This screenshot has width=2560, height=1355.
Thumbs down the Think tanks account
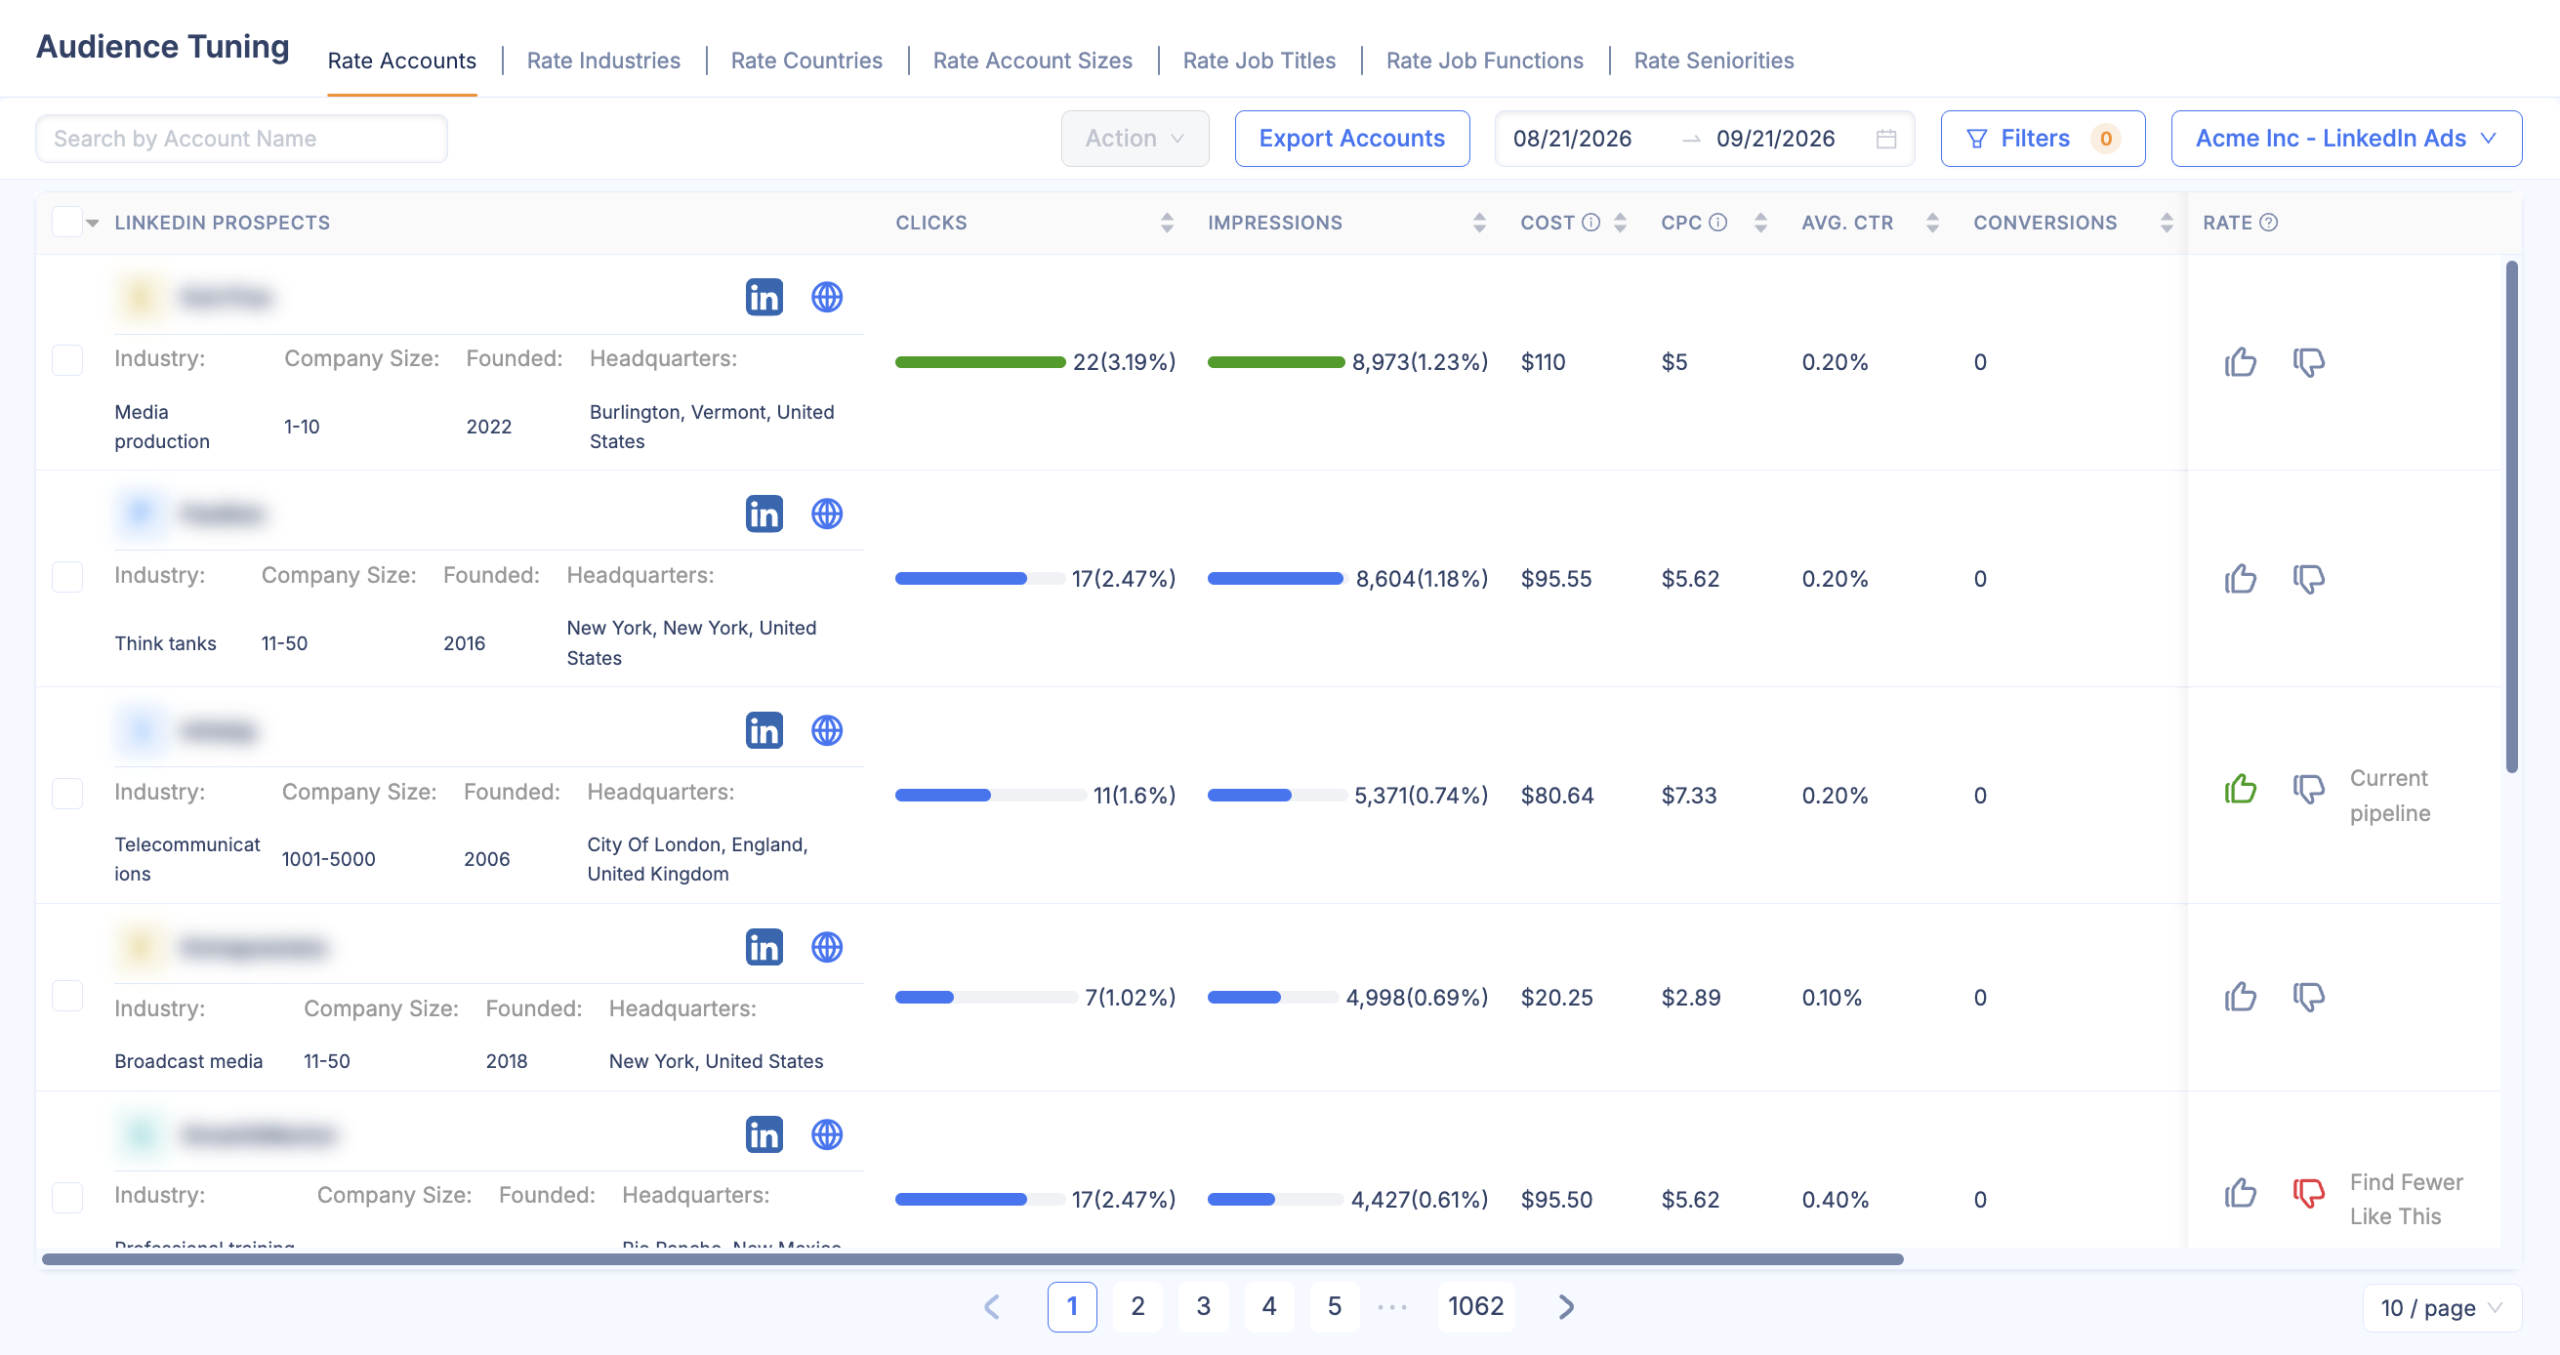coord(2308,579)
